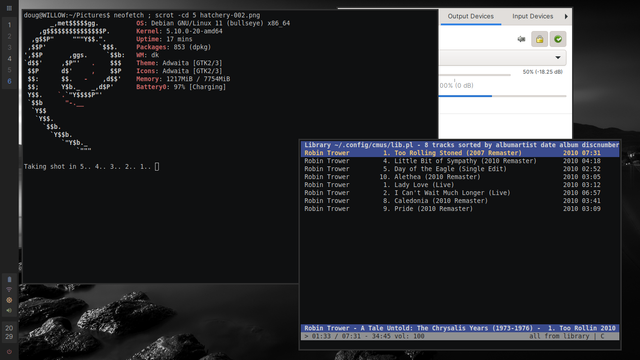Click 'all from library' in cmus status bar
This screenshot has width=640, height=360.
point(559,336)
